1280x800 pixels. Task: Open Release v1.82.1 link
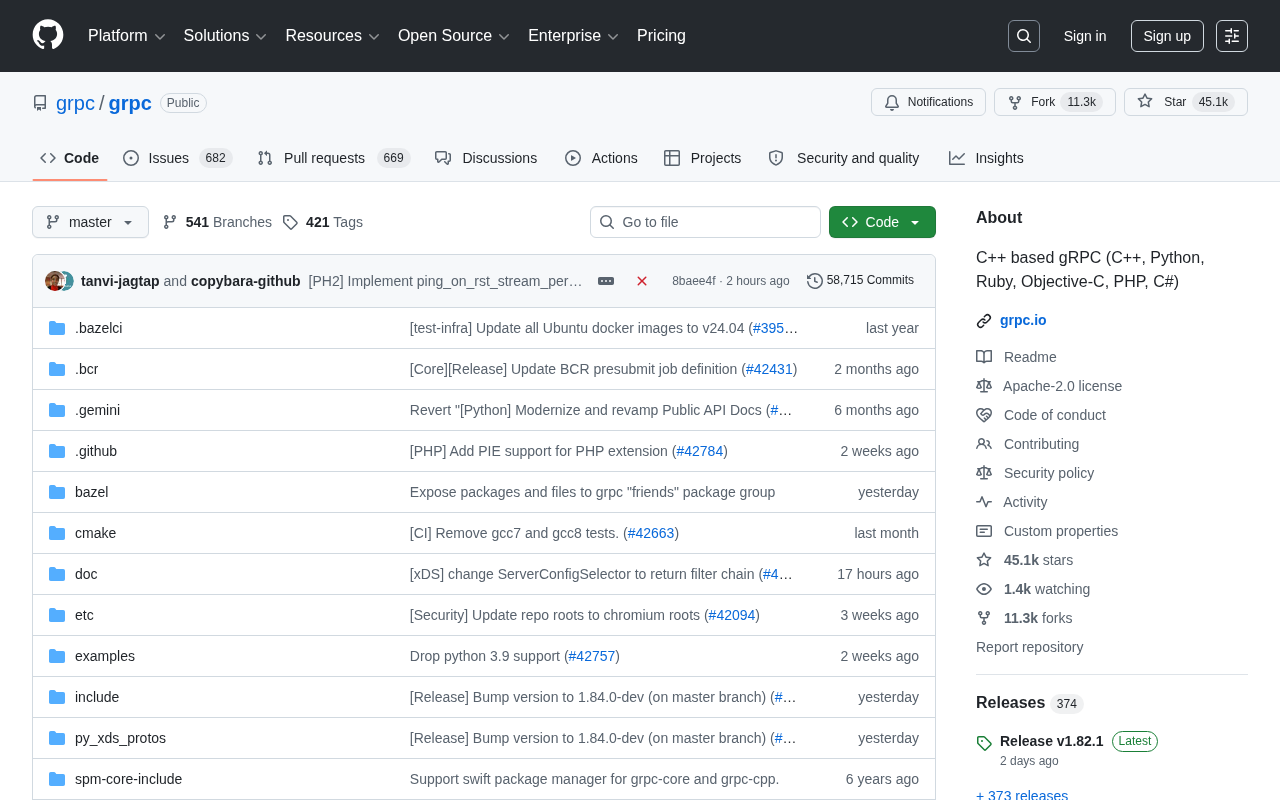pyautogui.click(x=1052, y=741)
